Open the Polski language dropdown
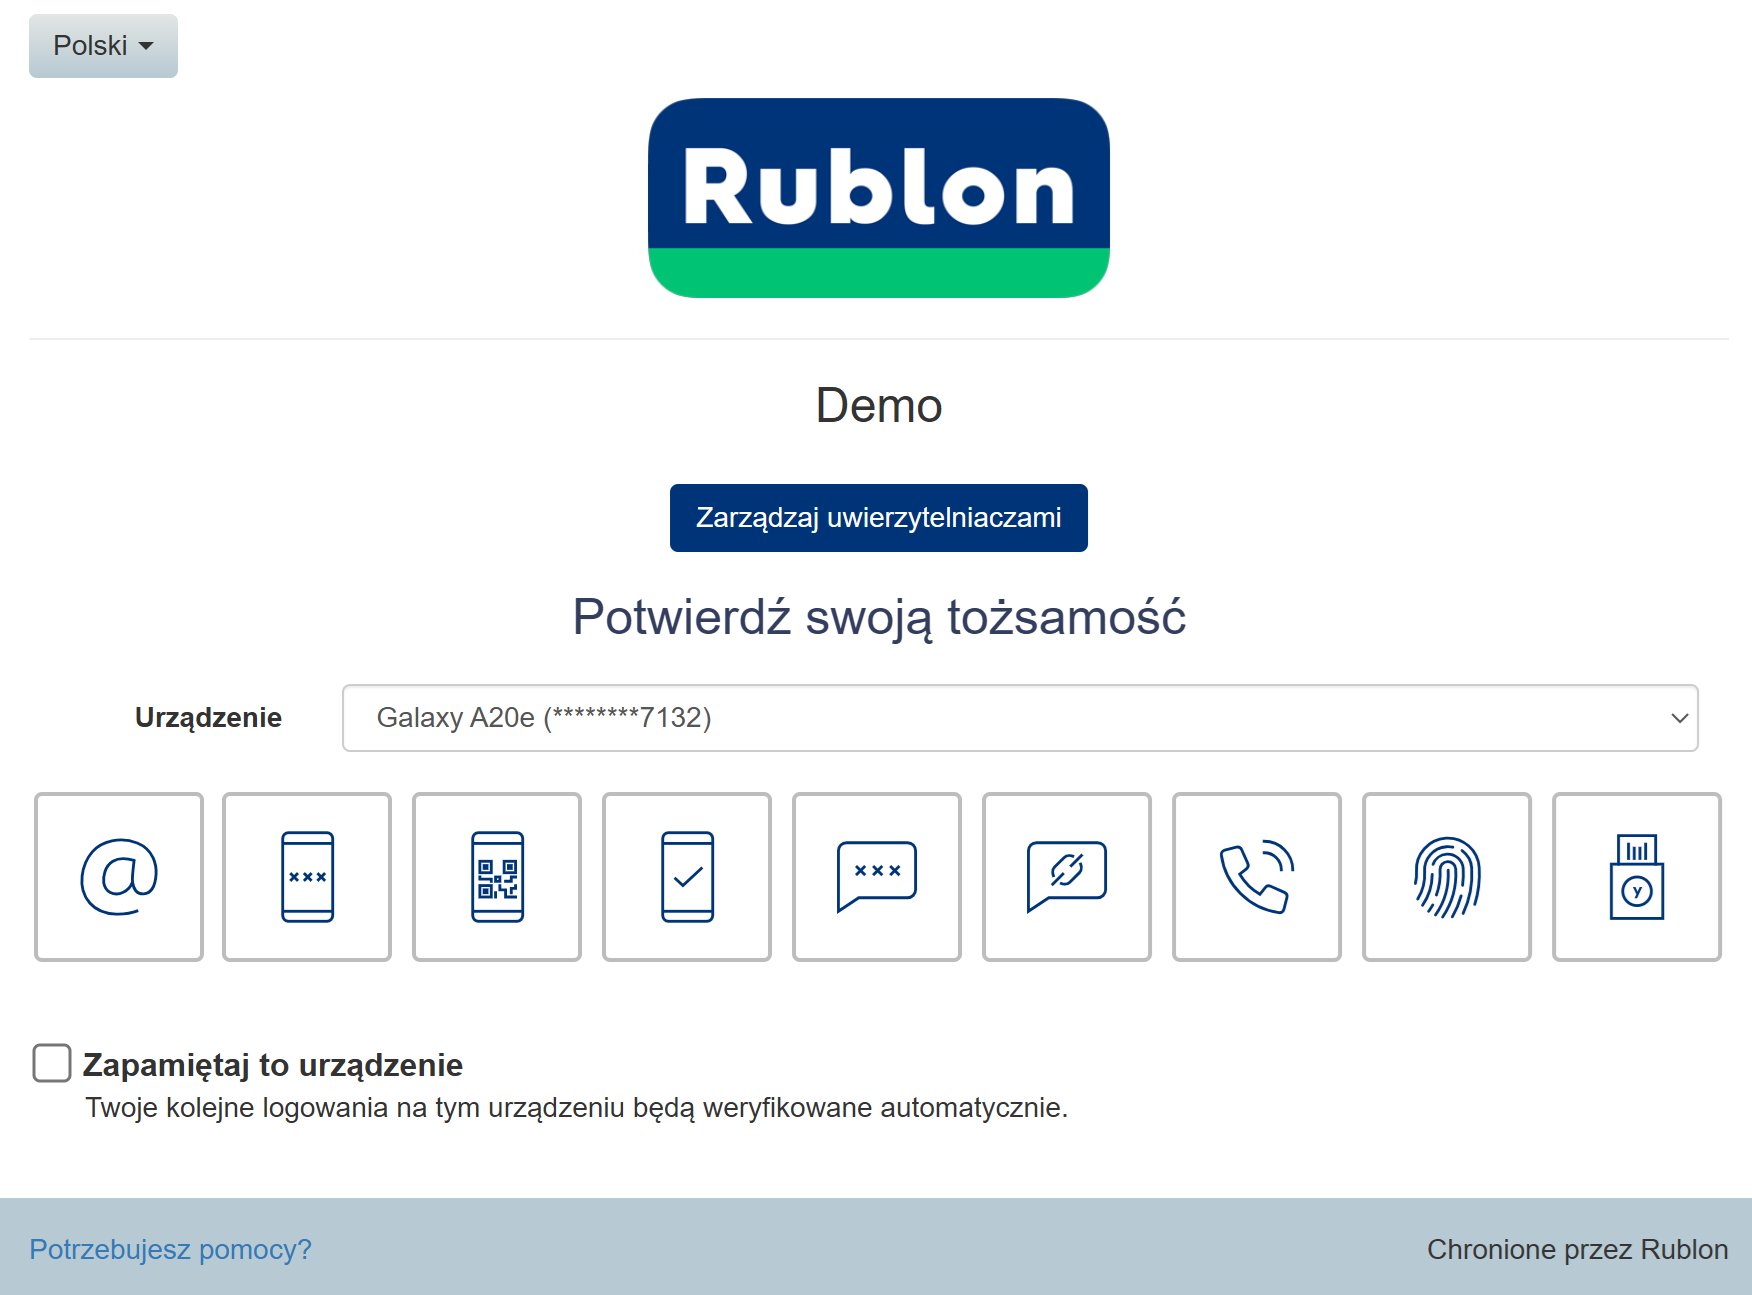1752x1295 pixels. tap(103, 46)
